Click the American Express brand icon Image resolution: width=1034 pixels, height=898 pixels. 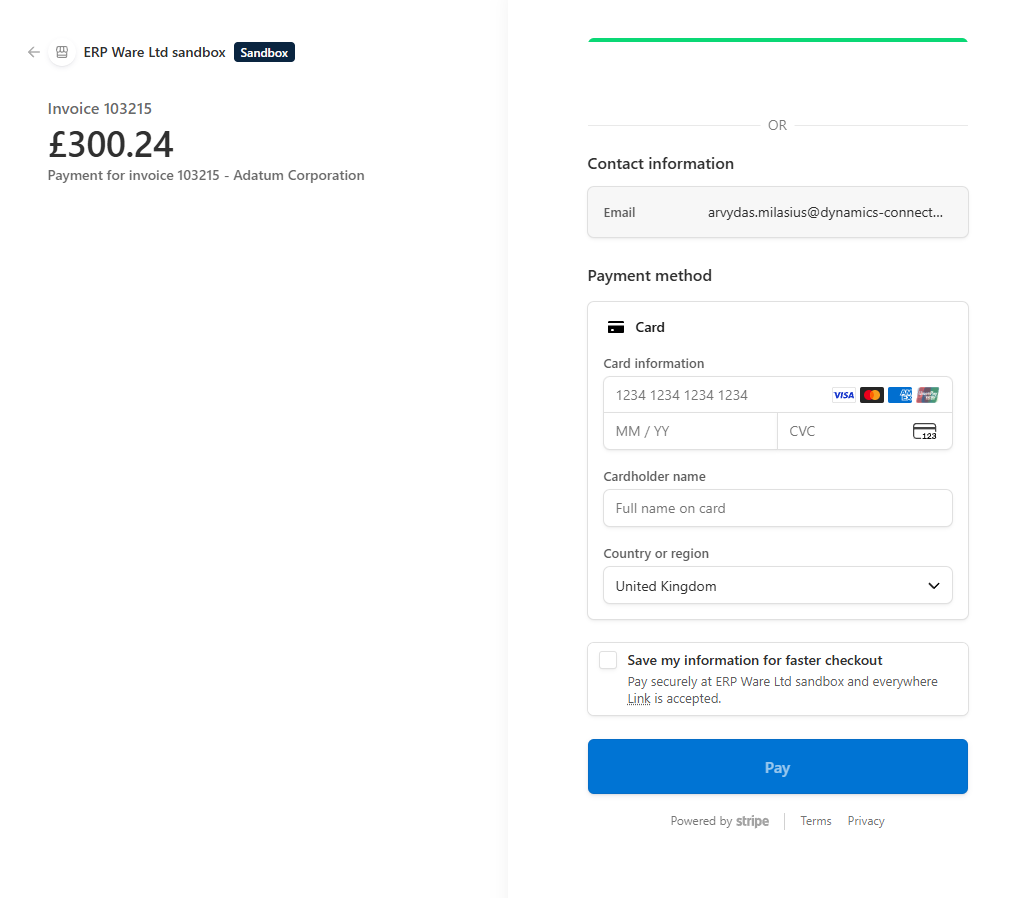[899, 395]
